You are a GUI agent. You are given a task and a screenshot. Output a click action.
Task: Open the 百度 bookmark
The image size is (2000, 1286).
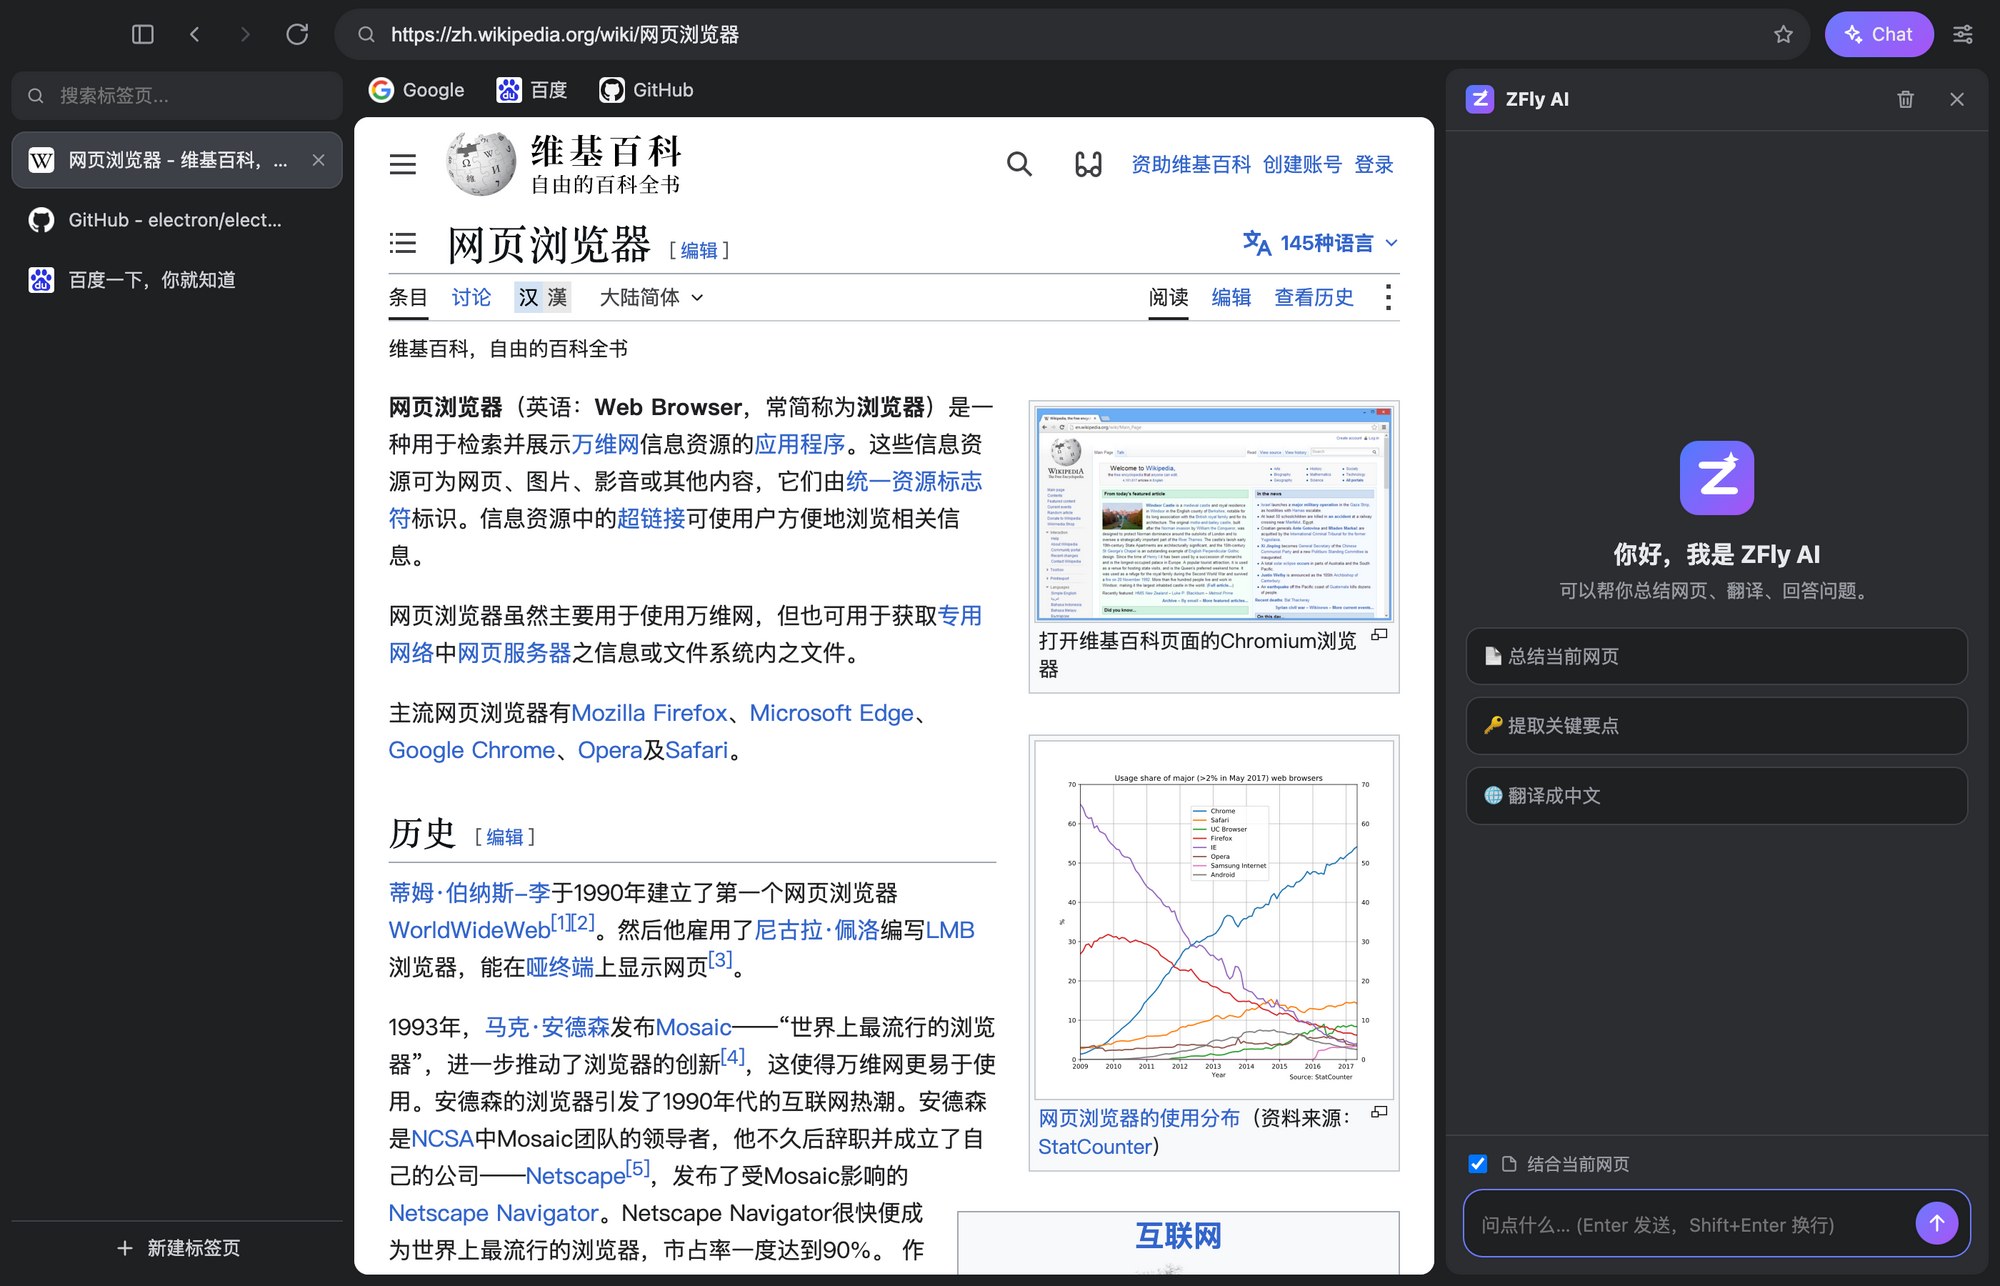coord(532,90)
